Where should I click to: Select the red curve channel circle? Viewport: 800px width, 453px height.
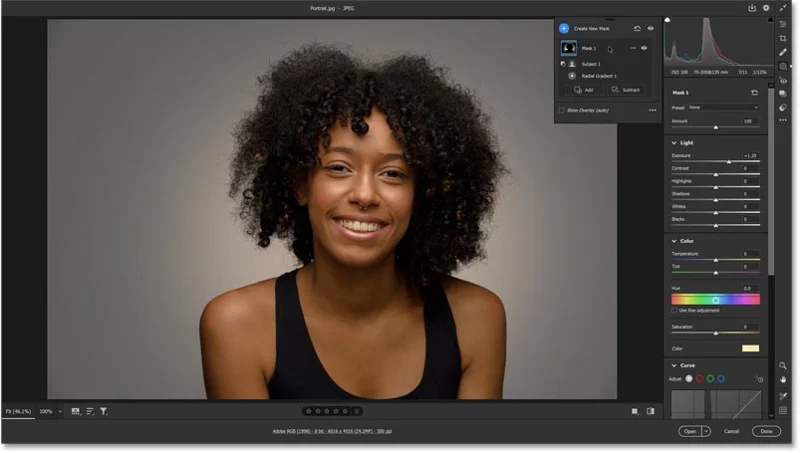[699, 379]
